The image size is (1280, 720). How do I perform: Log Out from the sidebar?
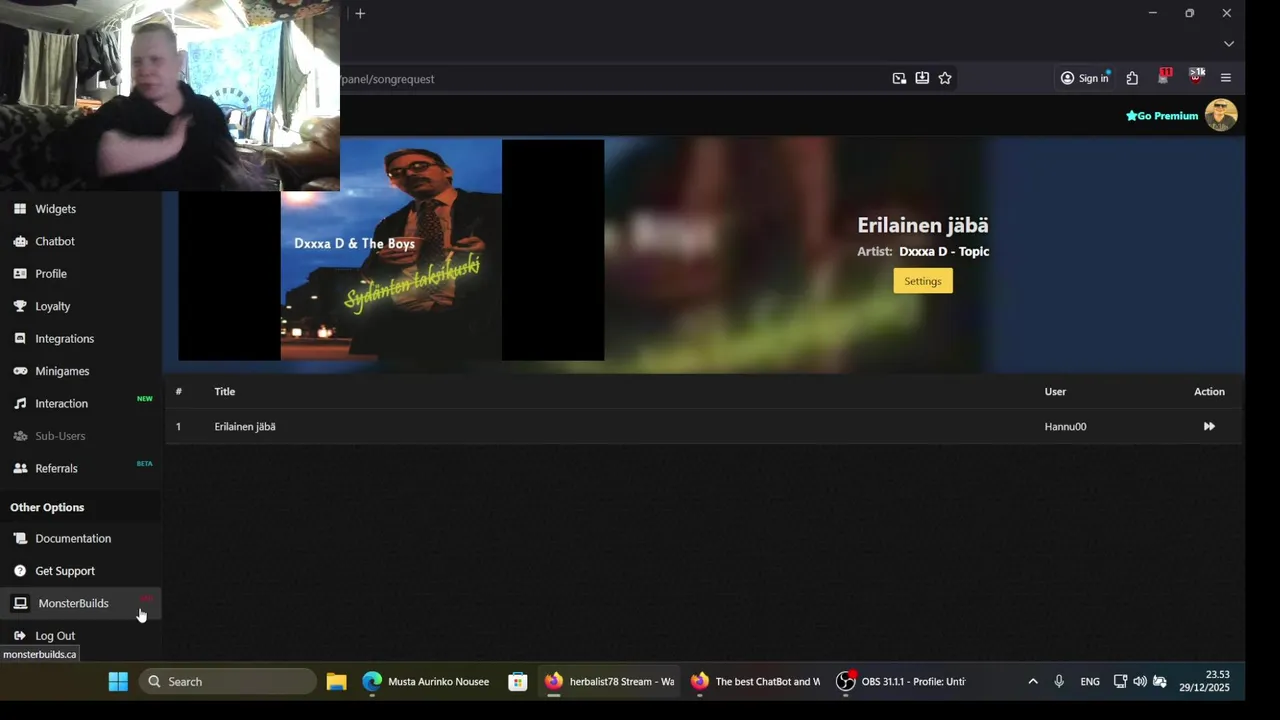tap(55, 636)
